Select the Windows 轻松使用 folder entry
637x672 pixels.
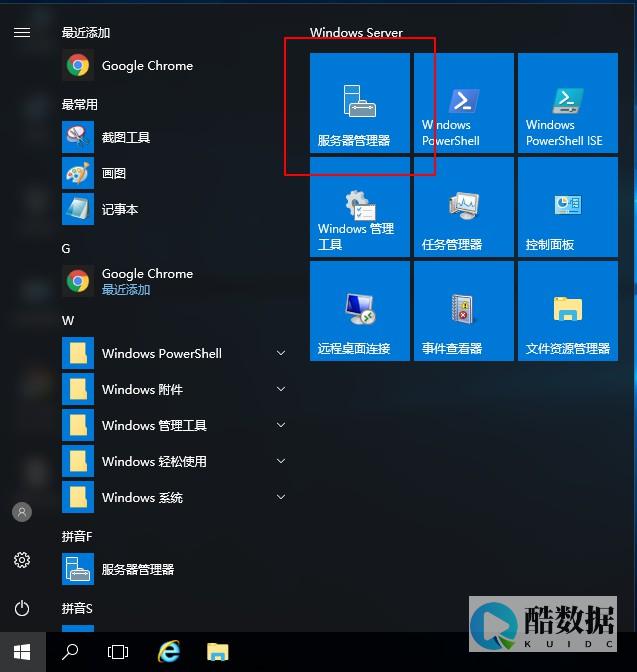(x=174, y=461)
